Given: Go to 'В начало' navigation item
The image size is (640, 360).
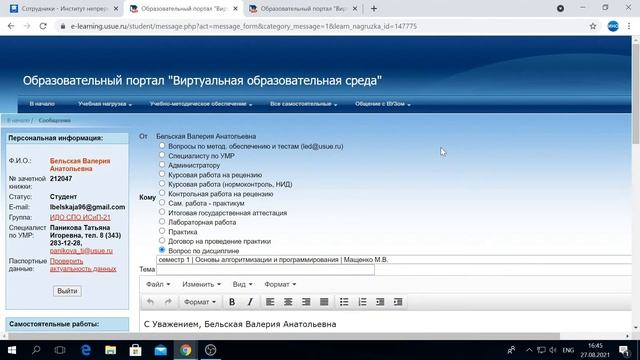Looking at the screenshot, I should pyautogui.click(x=42, y=104).
